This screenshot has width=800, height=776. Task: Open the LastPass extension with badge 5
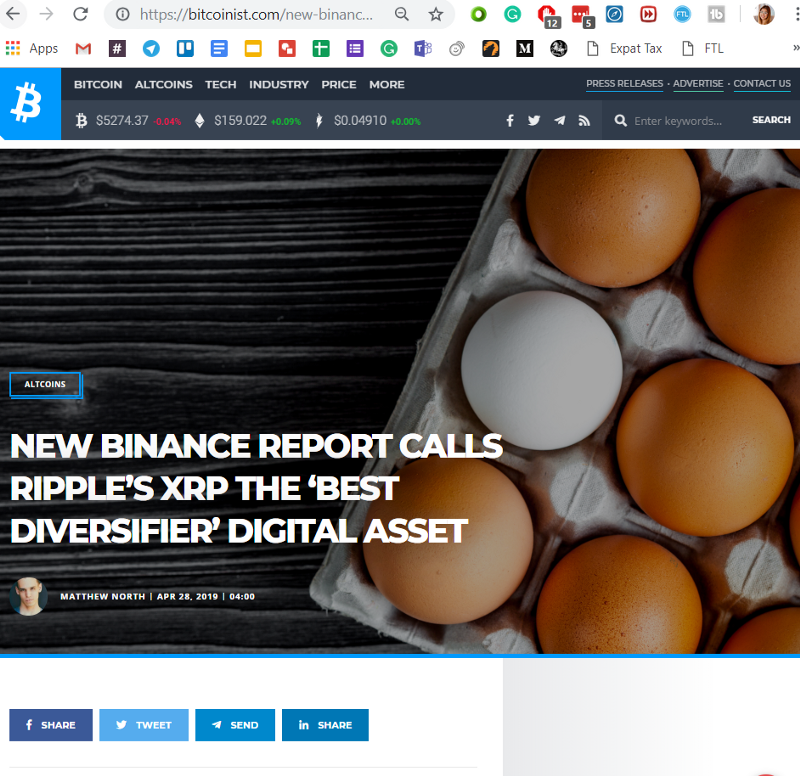(582, 16)
